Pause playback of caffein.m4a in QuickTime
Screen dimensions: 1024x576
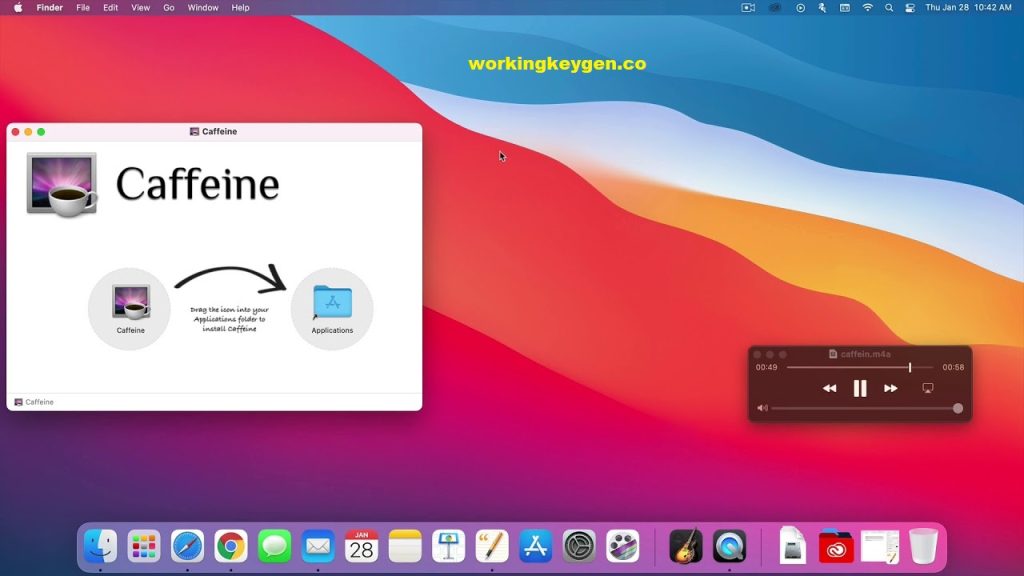click(x=860, y=388)
